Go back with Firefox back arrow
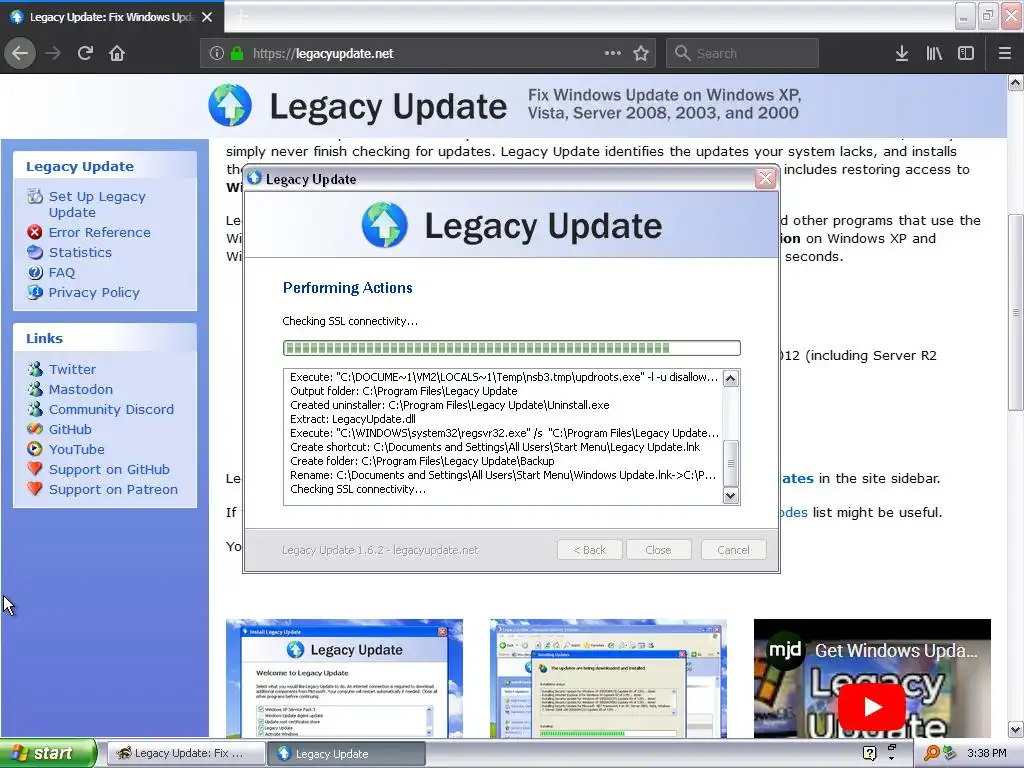Image resolution: width=1024 pixels, height=768 pixels. pos(20,53)
